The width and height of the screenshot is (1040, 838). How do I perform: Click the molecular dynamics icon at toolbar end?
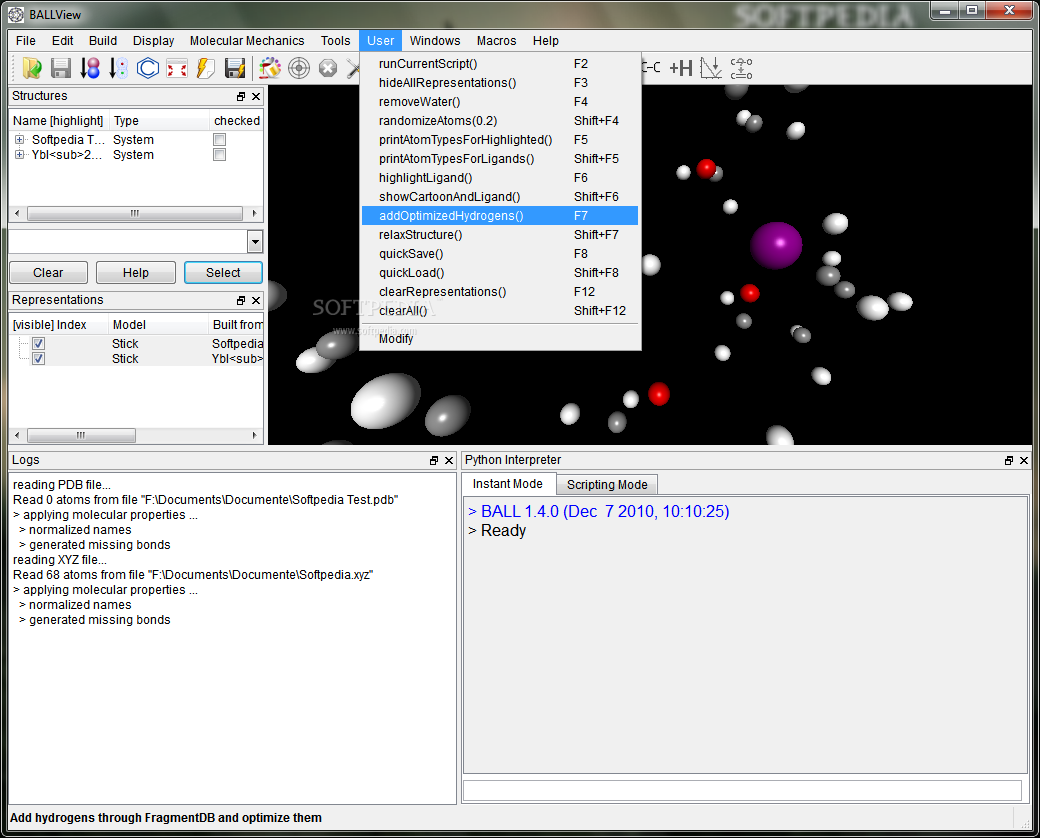[741, 68]
